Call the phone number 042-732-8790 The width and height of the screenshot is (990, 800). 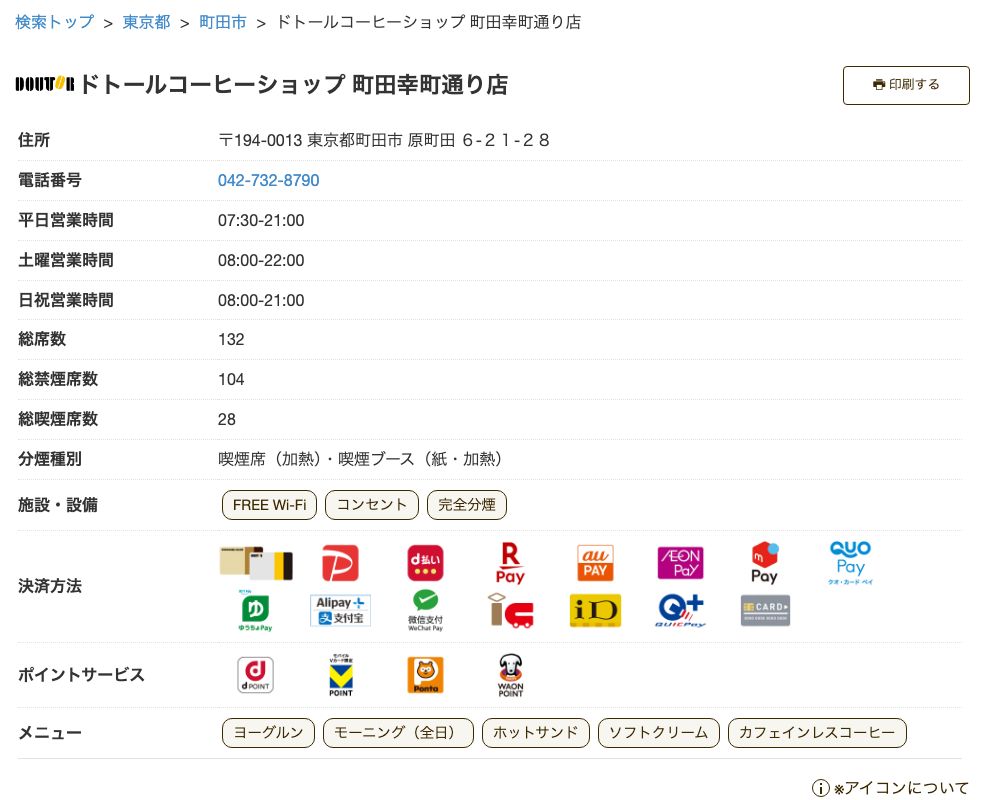(x=268, y=181)
